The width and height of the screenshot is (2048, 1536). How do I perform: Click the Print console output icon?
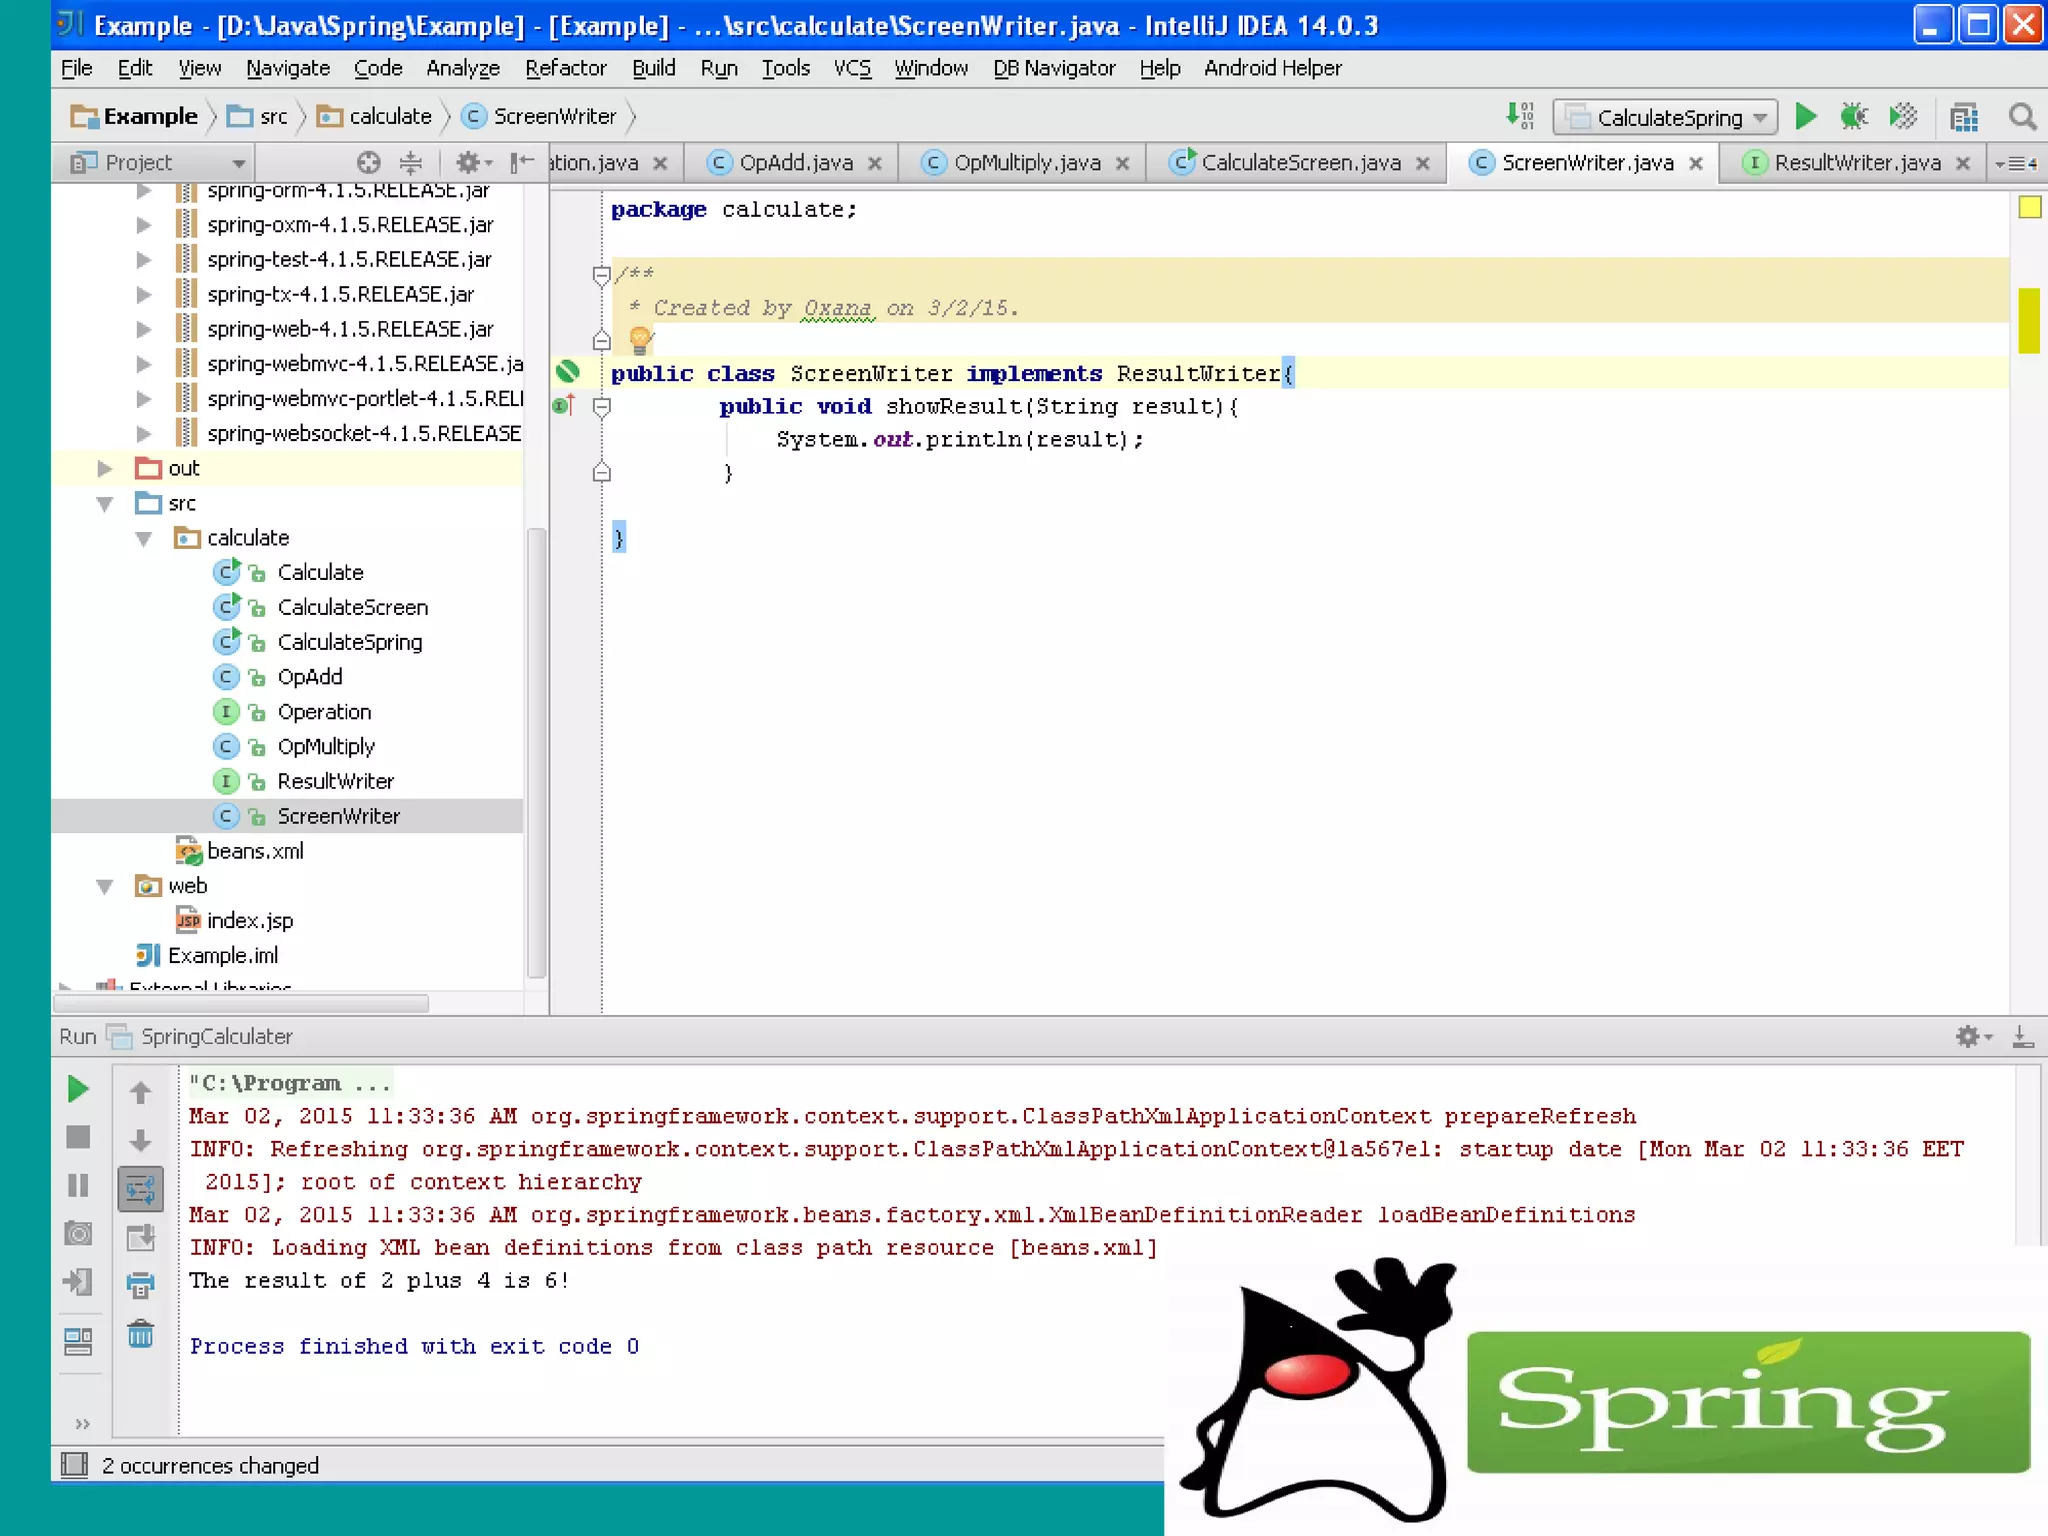(141, 1284)
